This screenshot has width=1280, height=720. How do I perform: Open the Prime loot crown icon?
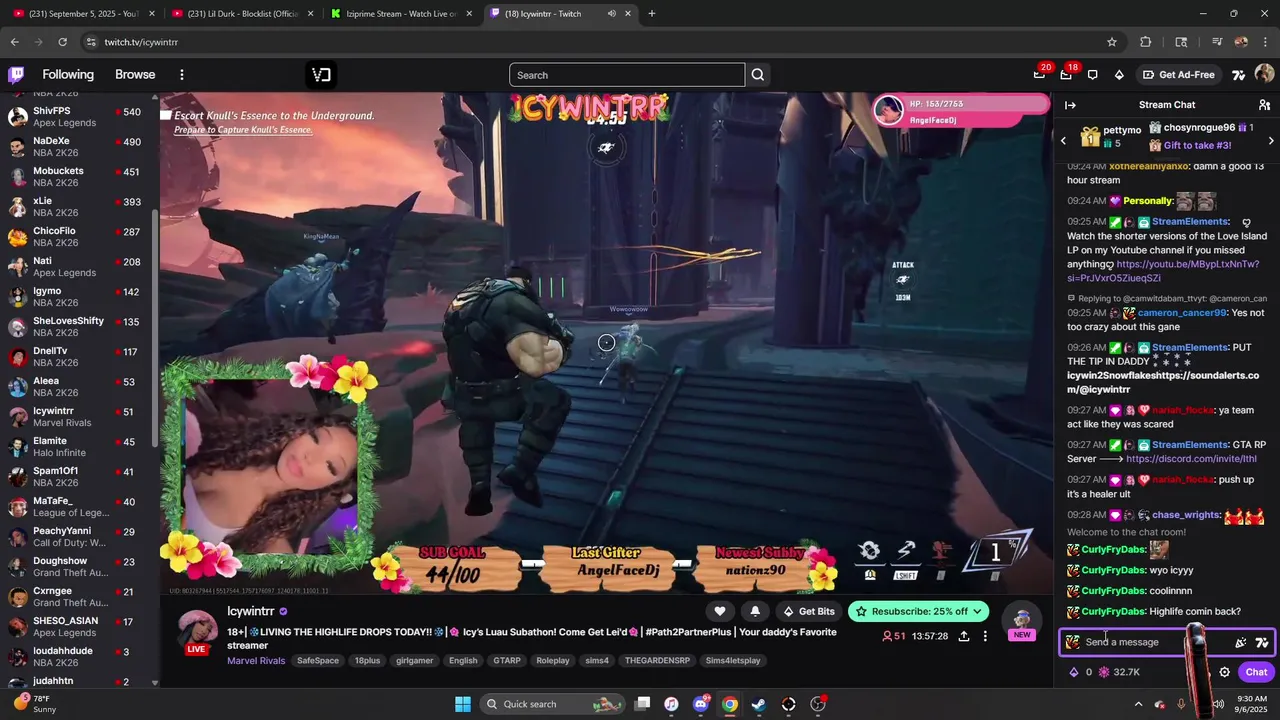pyautogui.click(x=1039, y=75)
